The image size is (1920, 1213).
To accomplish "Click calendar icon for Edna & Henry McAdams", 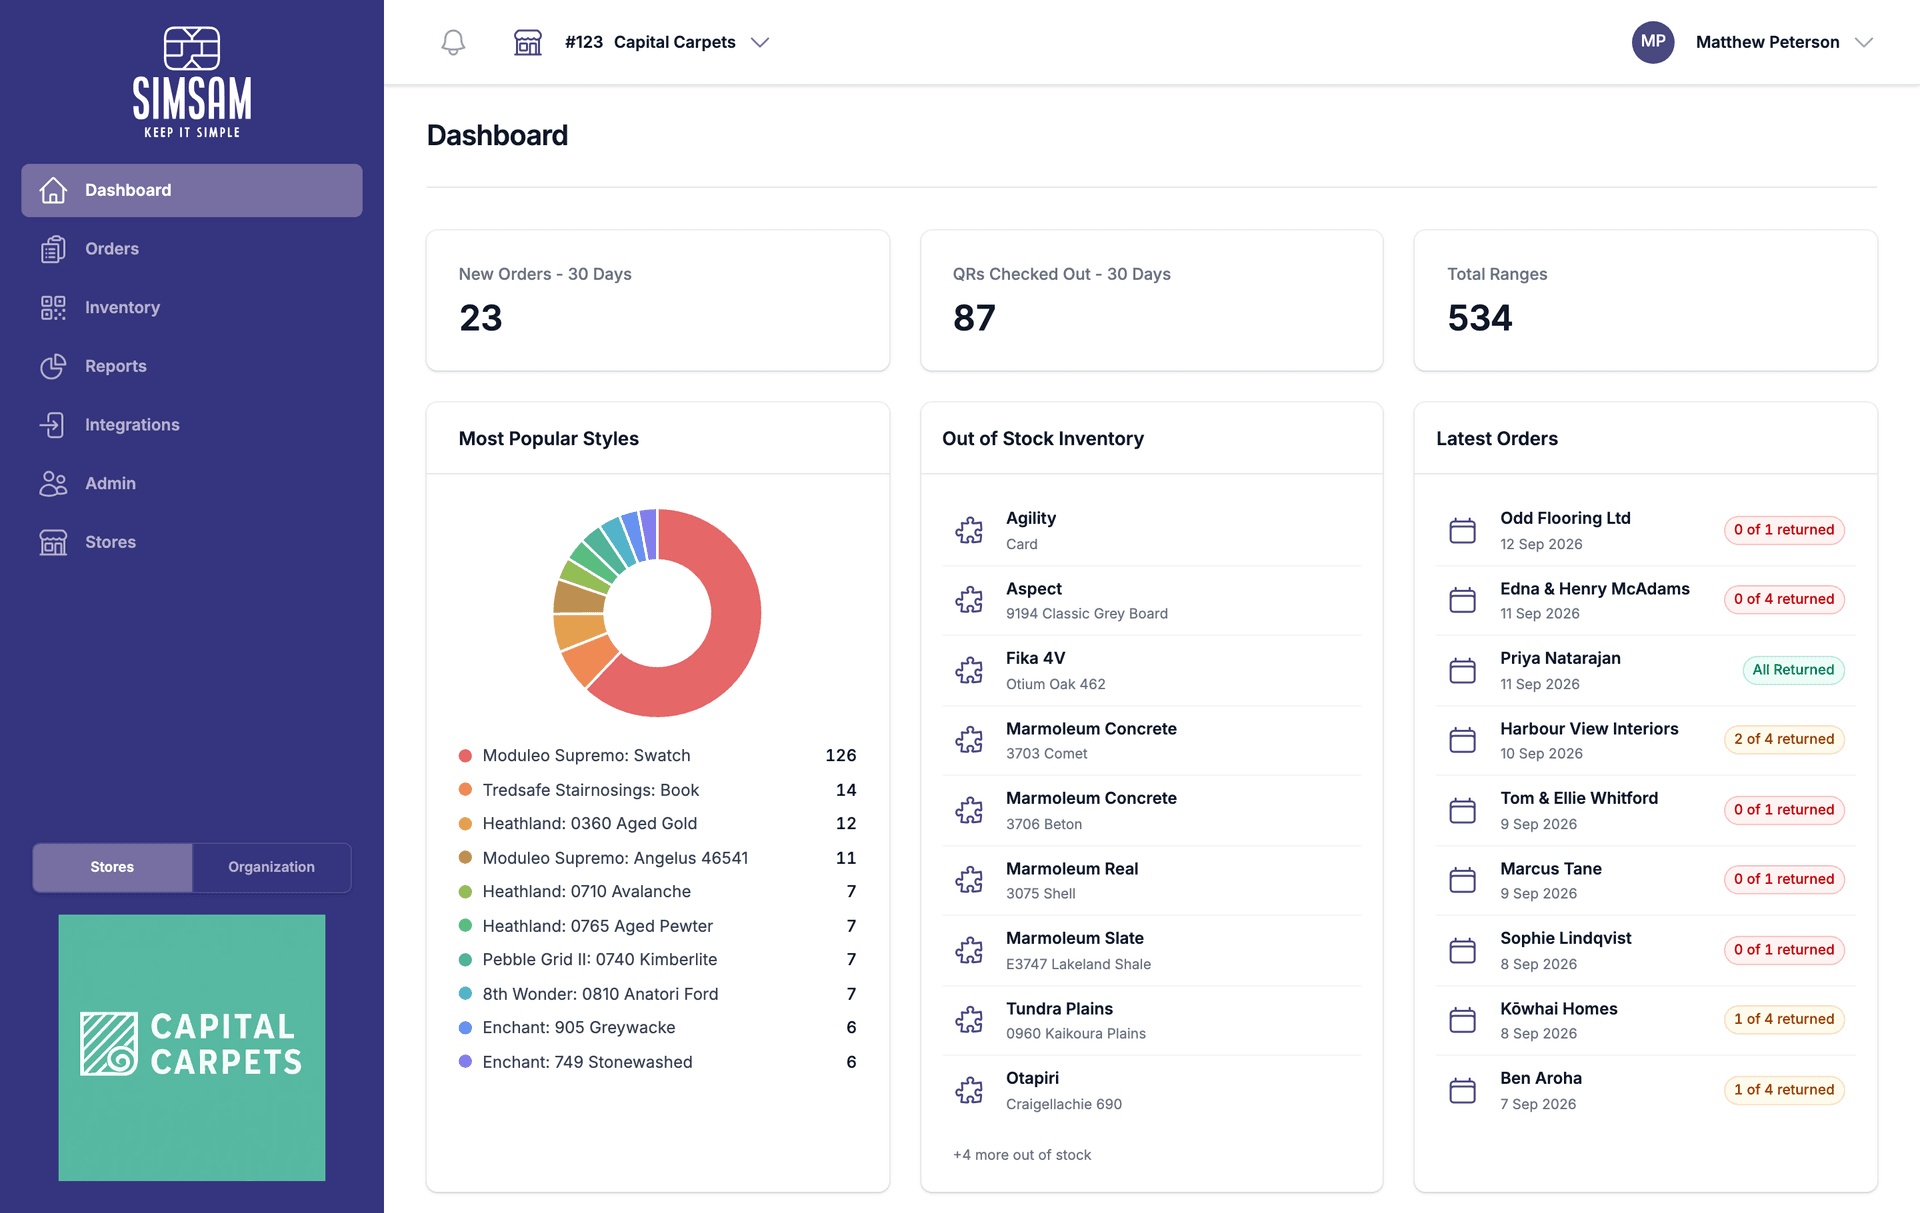I will pos(1463,600).
